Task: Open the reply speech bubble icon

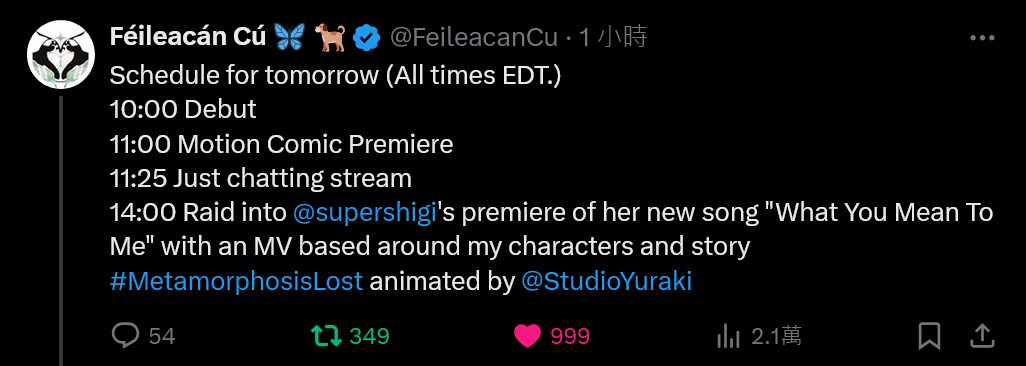Action: 125,336
